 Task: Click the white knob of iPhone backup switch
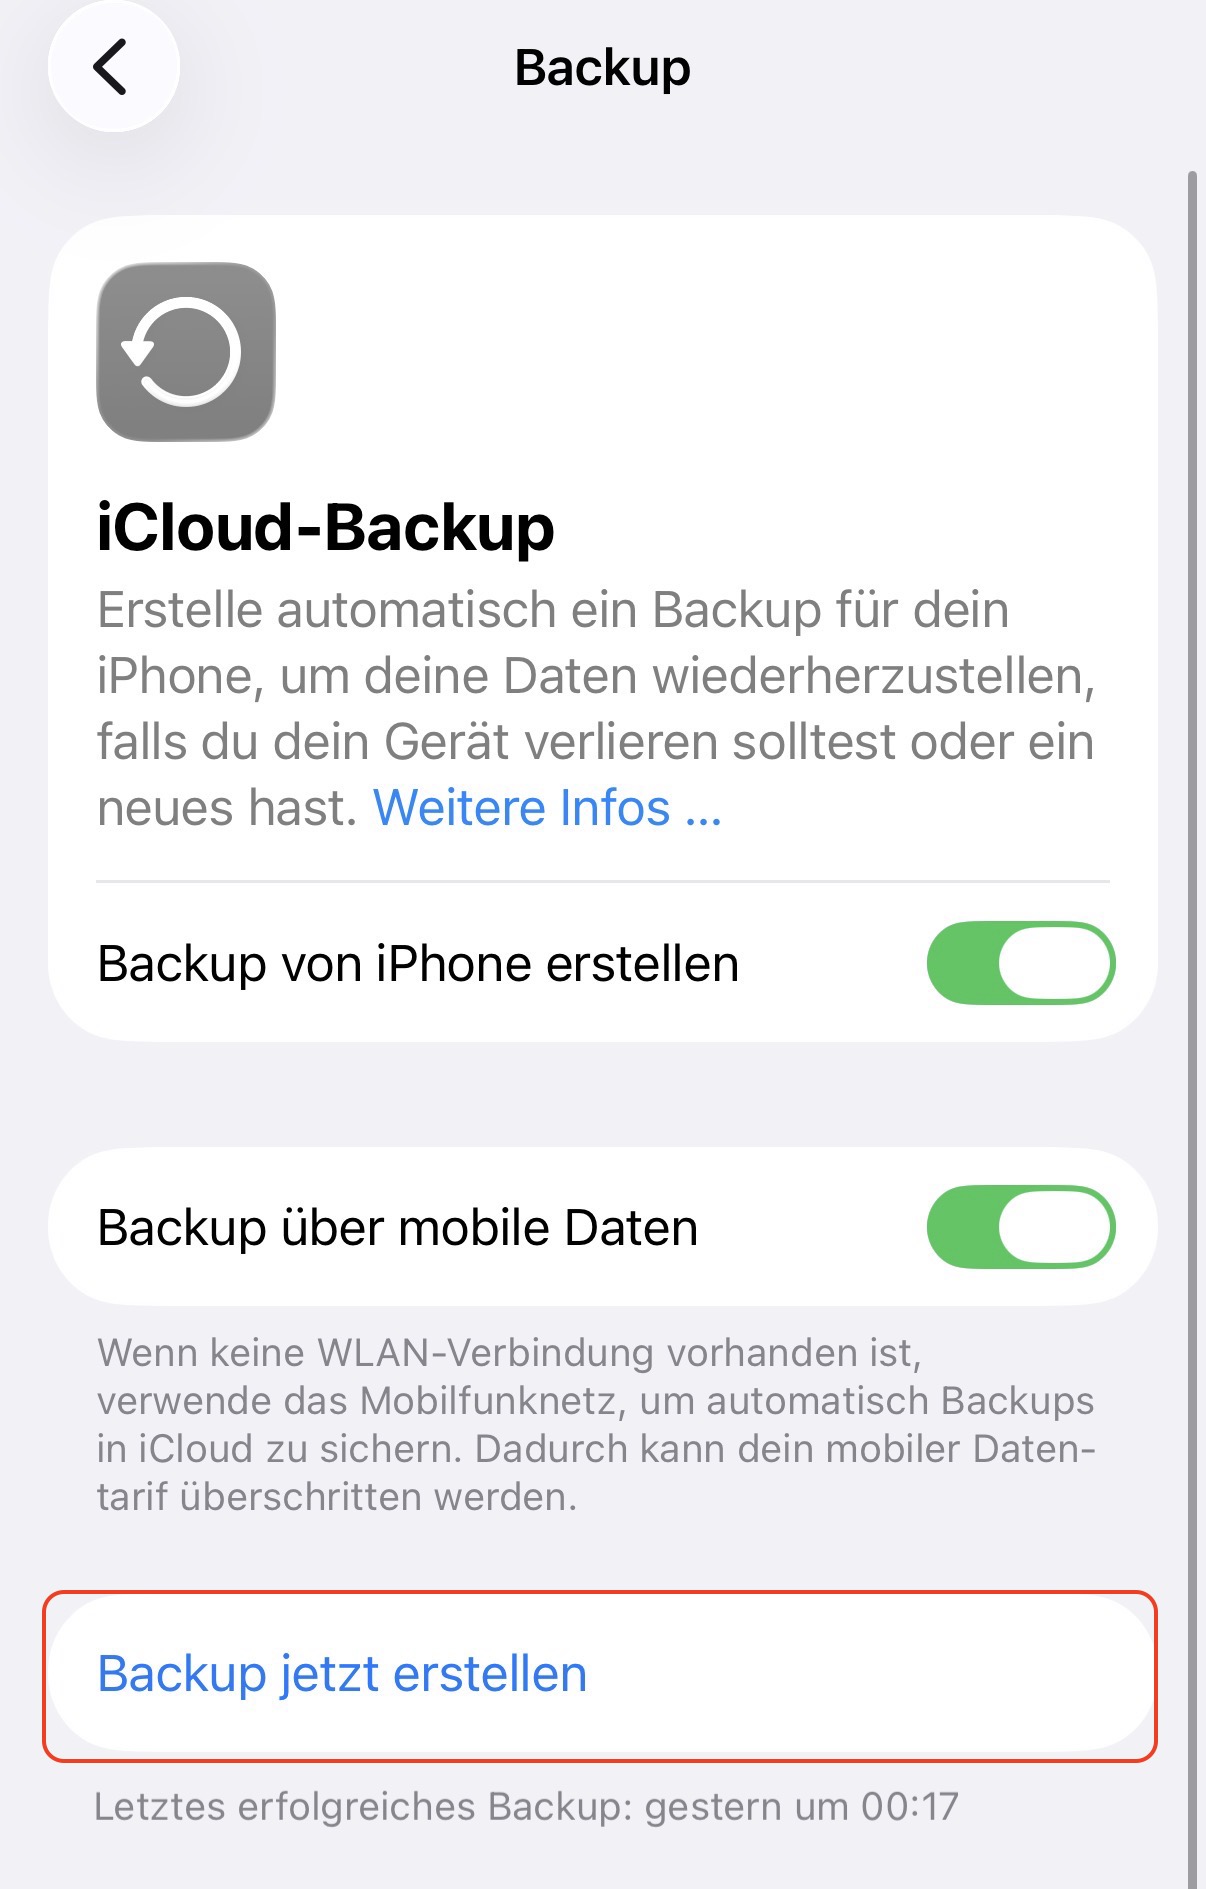point(1055,963)
